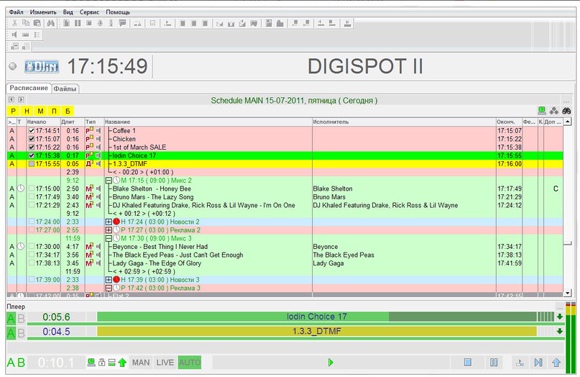Toggle the yellow Б block filter

point(68,111)
